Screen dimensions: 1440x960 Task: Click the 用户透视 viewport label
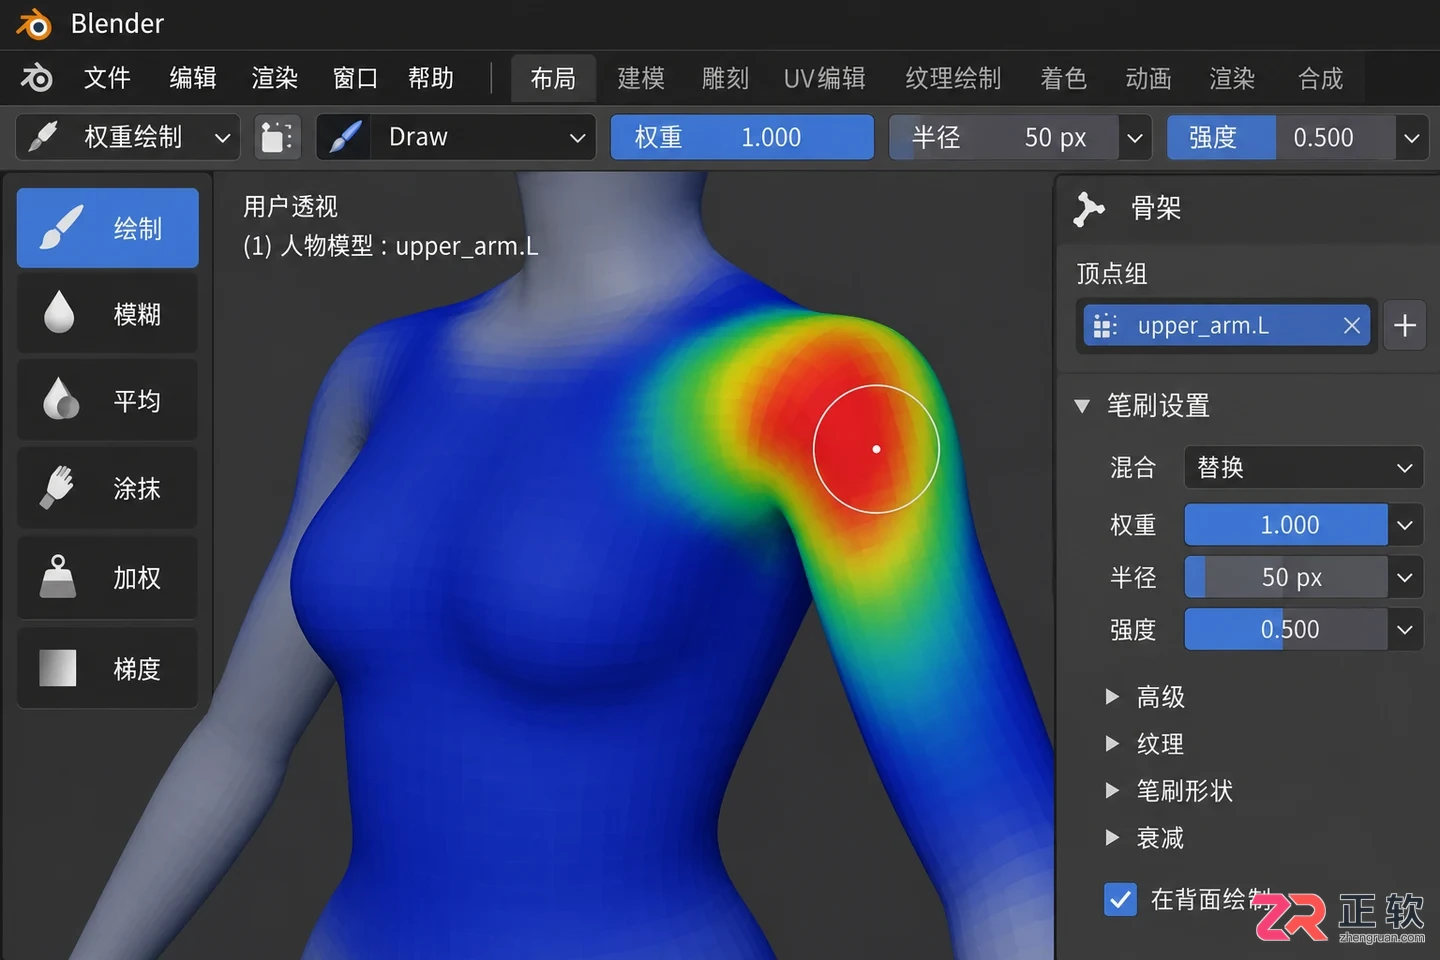point(290,207)
